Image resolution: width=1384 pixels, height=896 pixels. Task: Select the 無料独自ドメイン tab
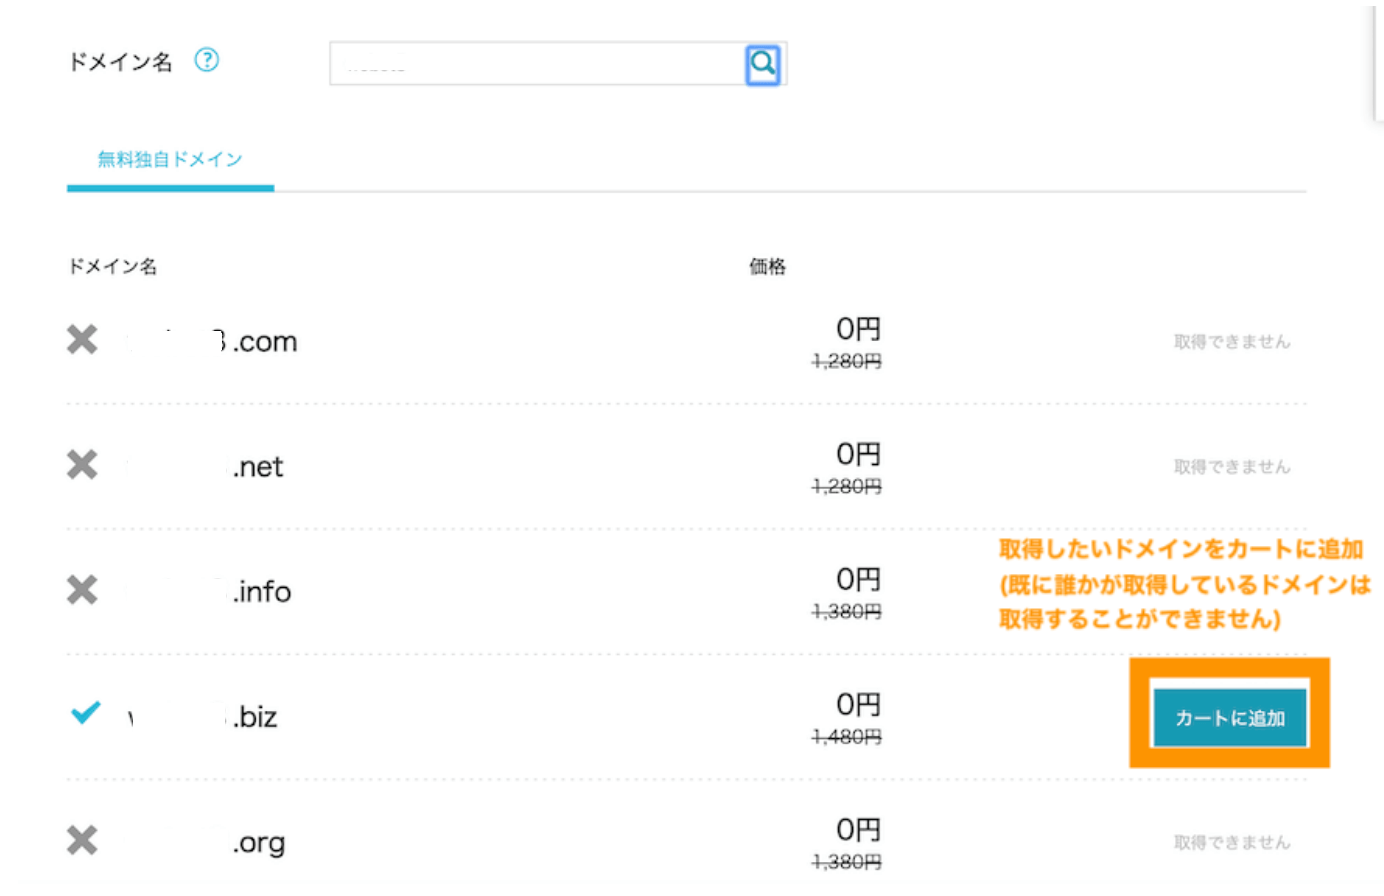point(170,160)
